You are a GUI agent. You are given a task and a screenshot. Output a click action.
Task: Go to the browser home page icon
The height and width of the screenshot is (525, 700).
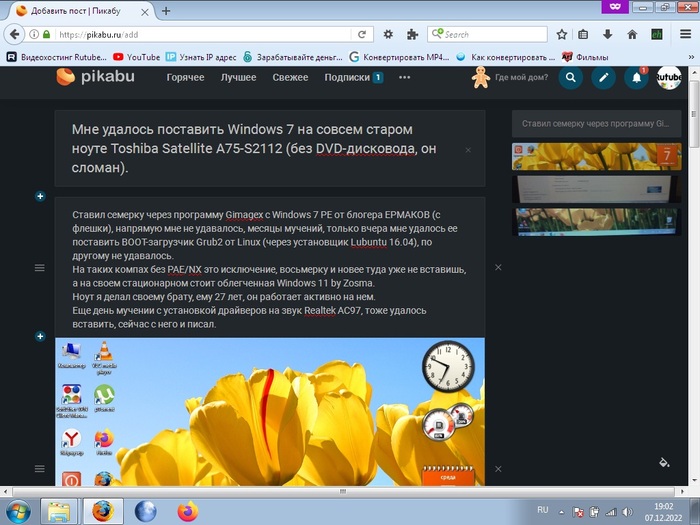coord(632,34)
